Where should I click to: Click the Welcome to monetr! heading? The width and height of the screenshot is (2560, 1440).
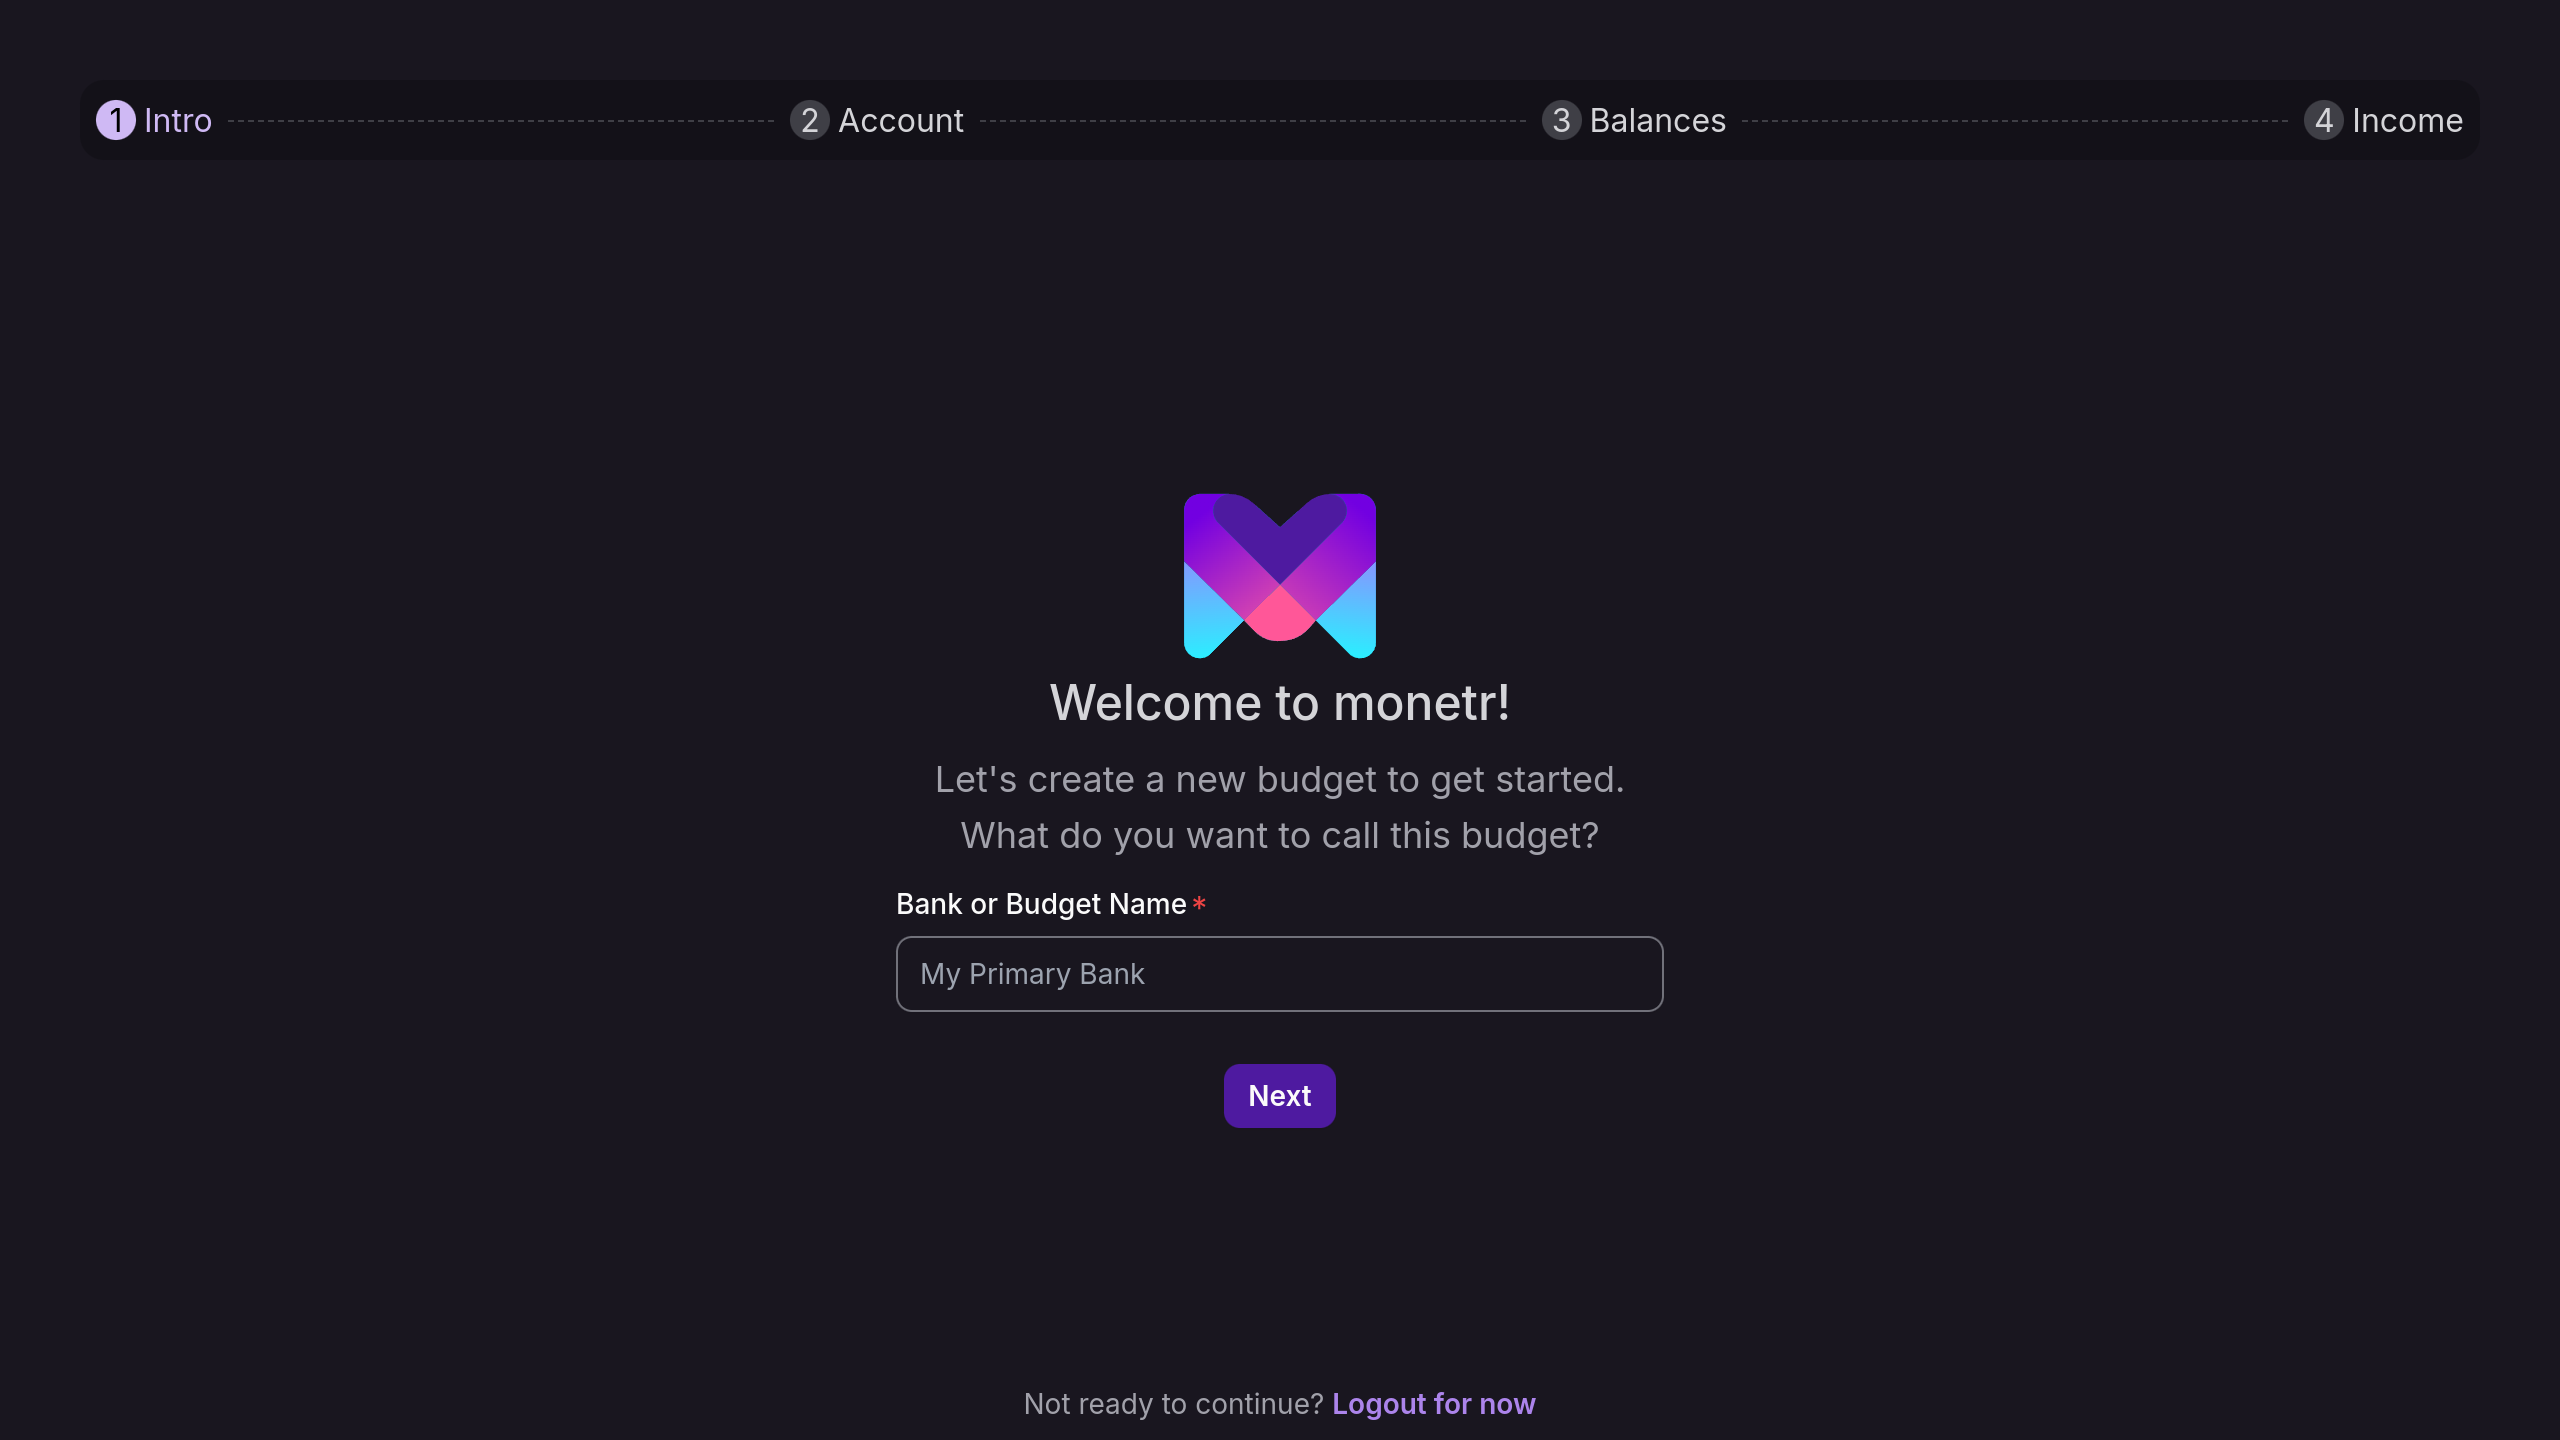1280,703
